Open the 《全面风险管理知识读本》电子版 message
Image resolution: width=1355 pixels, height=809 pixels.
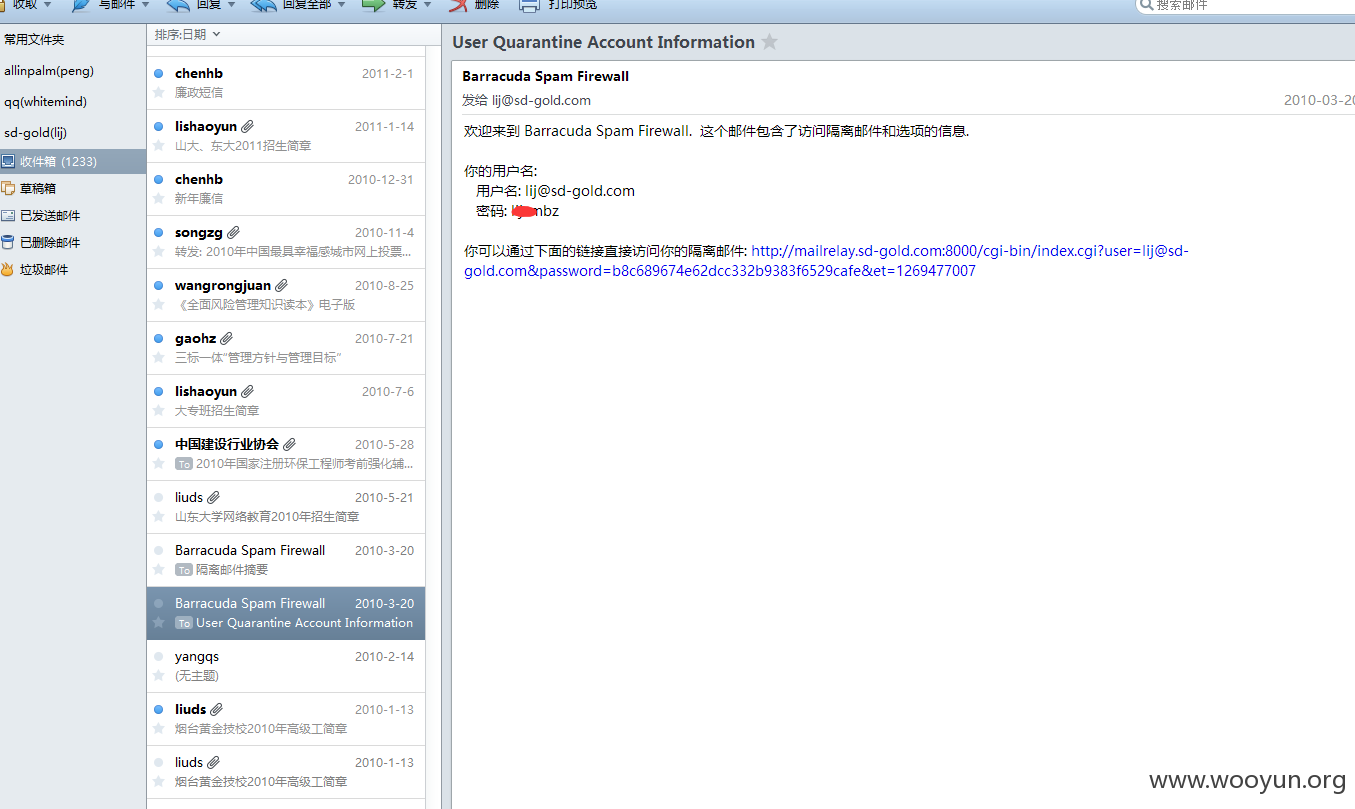pyautogui.click(x=286, y=295)
